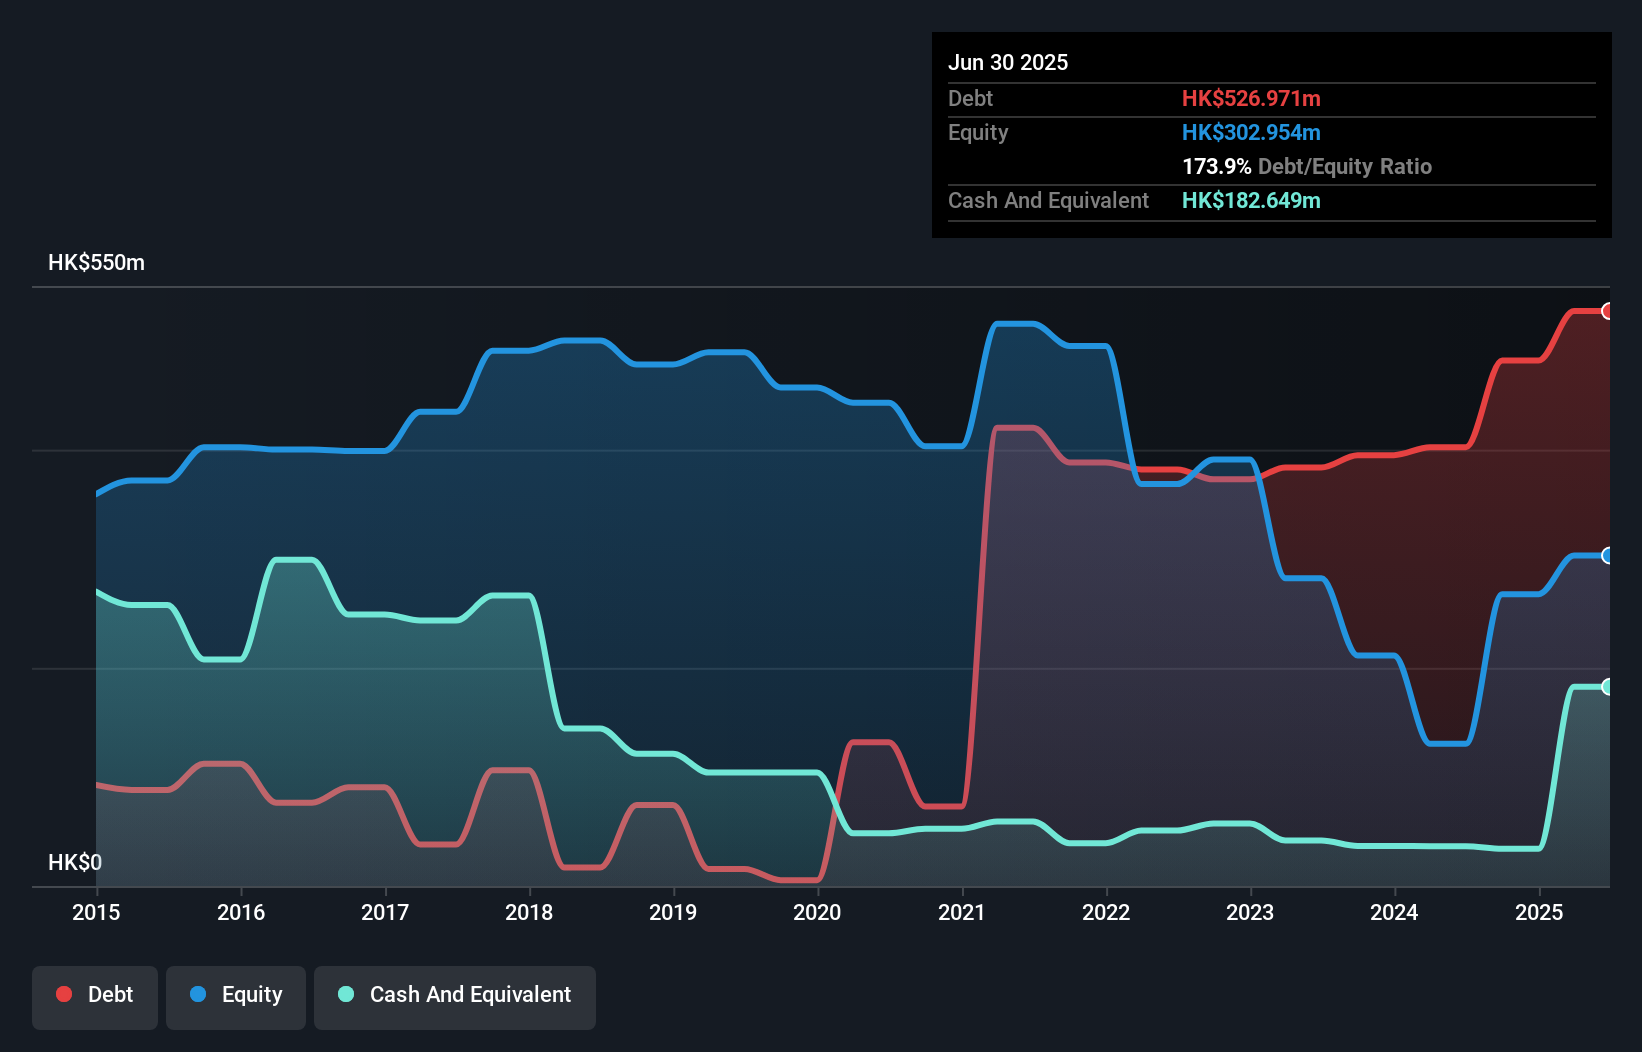Screen dimensions: 1642x1052
Task: Click the red debt endpoint marker on the chart
Action: pyautogui.click(x=1606, y=311)
